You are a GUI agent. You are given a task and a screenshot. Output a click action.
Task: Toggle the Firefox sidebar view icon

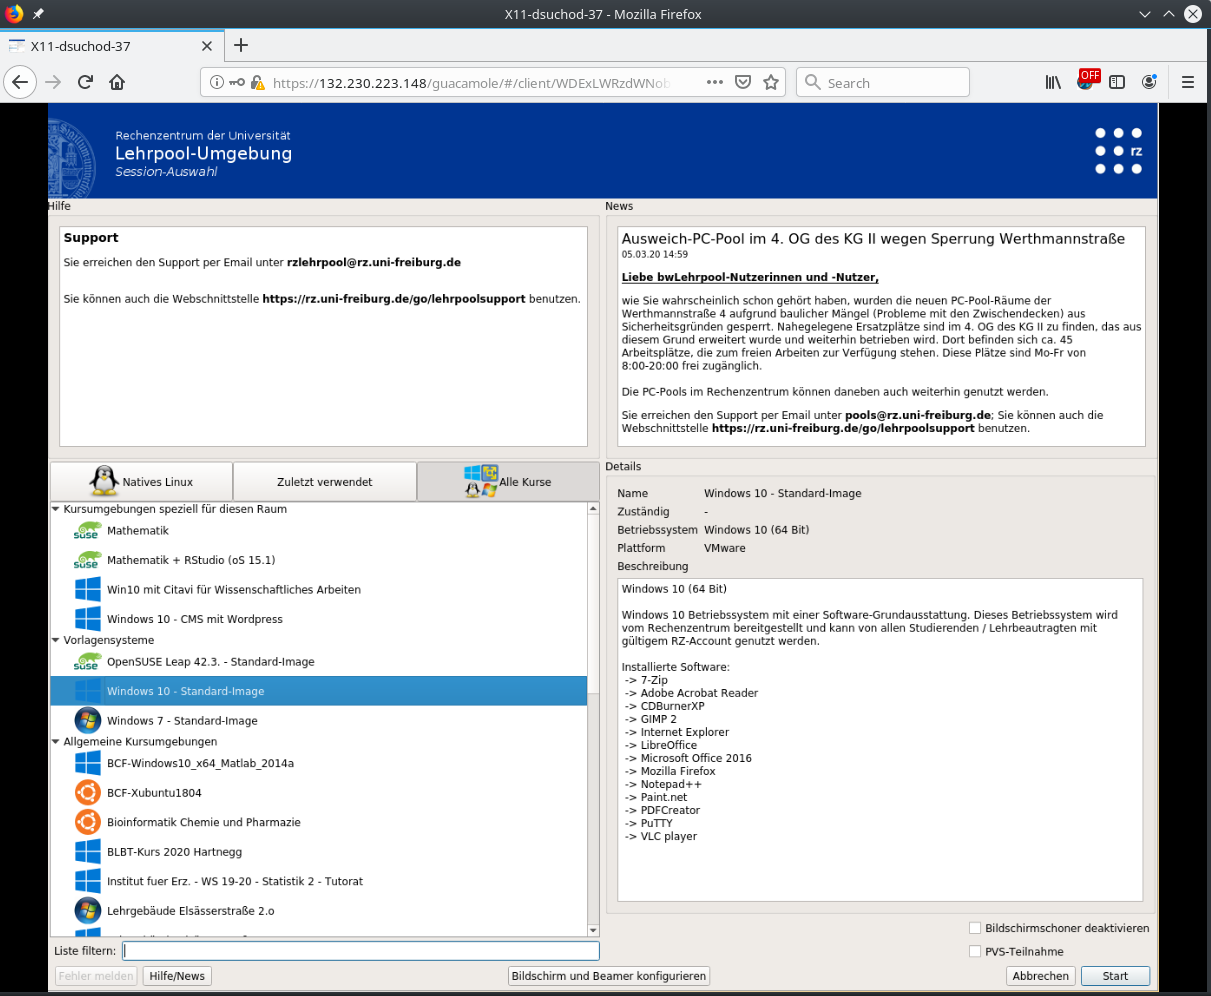(1118, 83)
